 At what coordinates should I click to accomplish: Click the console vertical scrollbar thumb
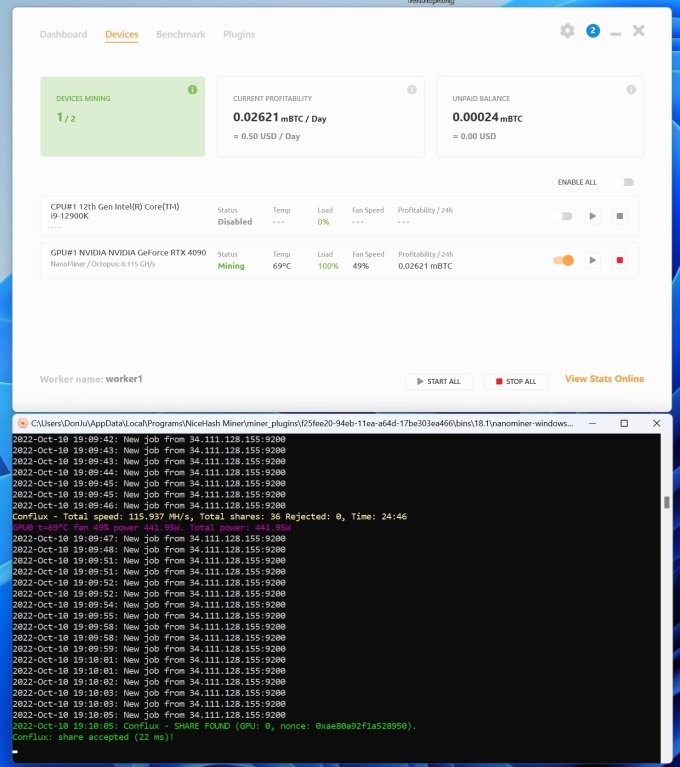[x=666, y=502]
